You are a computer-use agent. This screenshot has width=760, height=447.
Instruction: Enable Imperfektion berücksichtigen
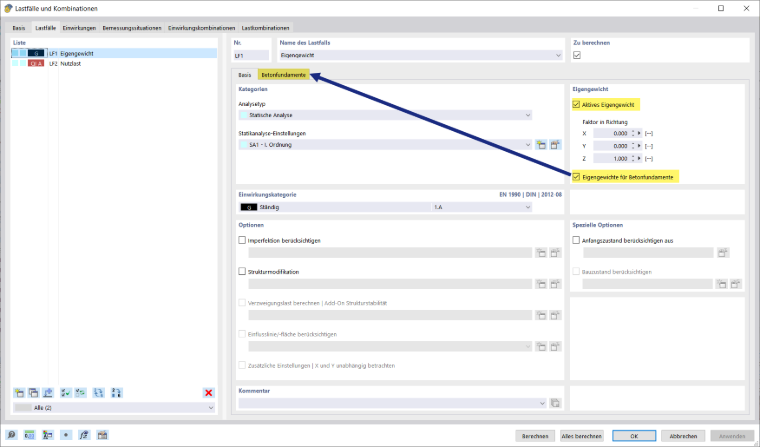point(242,240)
